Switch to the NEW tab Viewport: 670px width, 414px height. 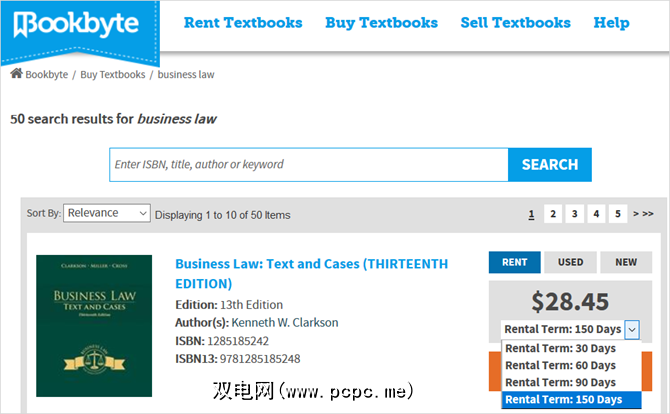coord(626,262)
